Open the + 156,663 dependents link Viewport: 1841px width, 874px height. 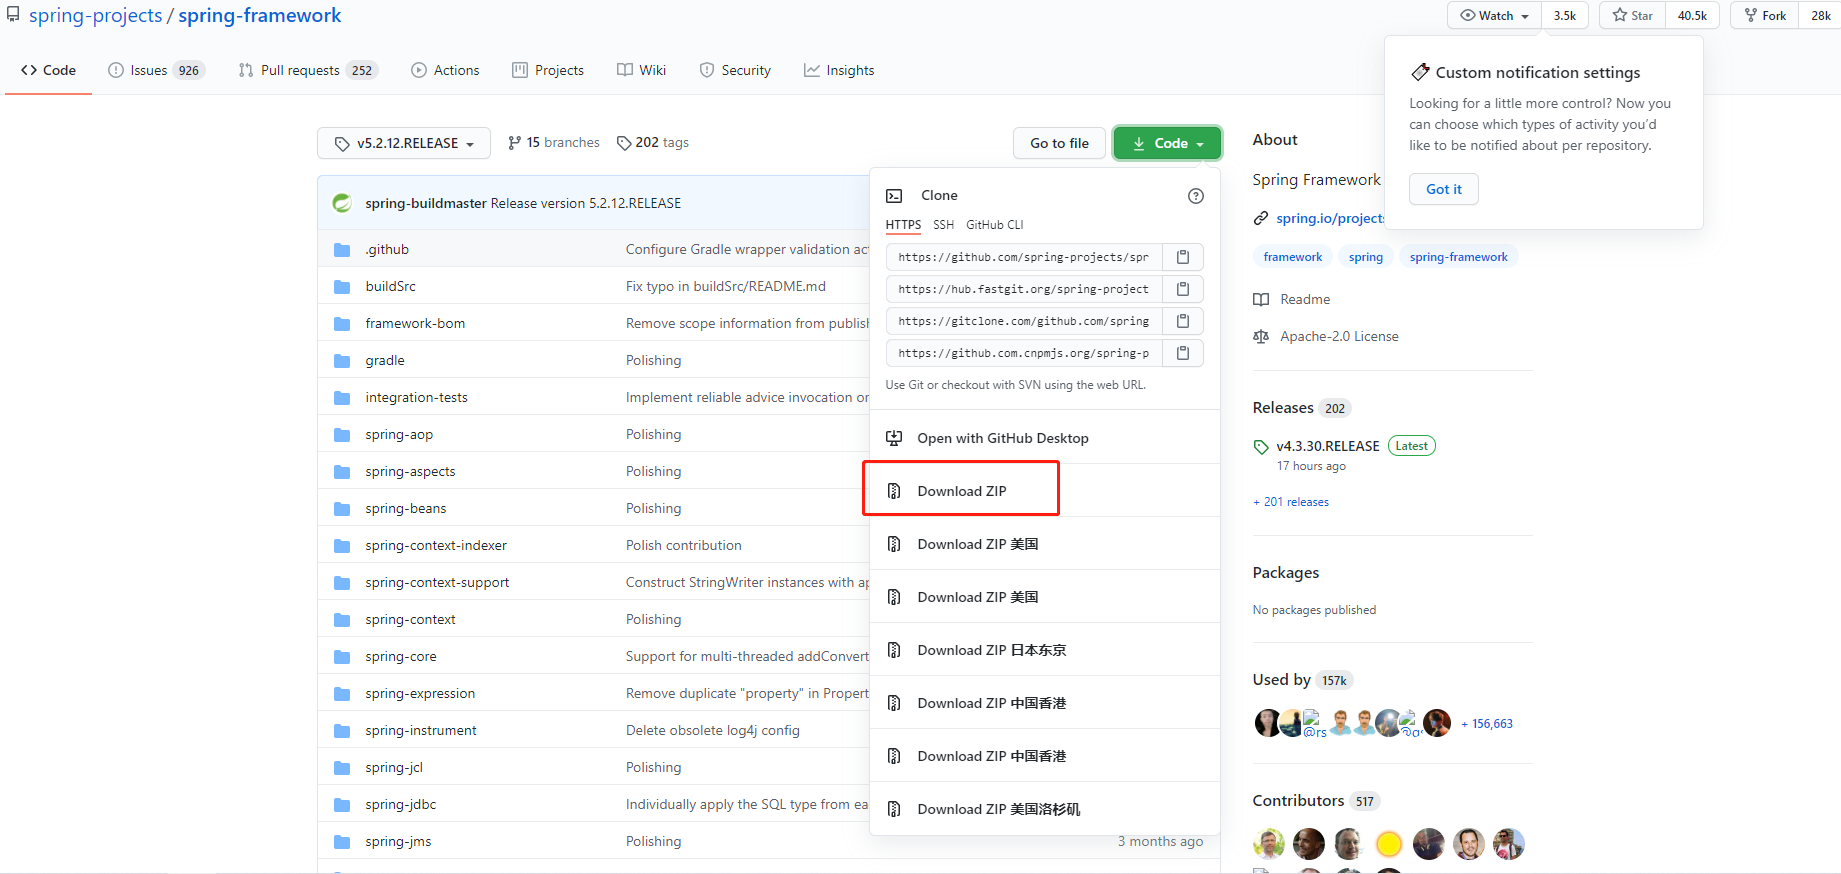click(x=1487, y=724)
